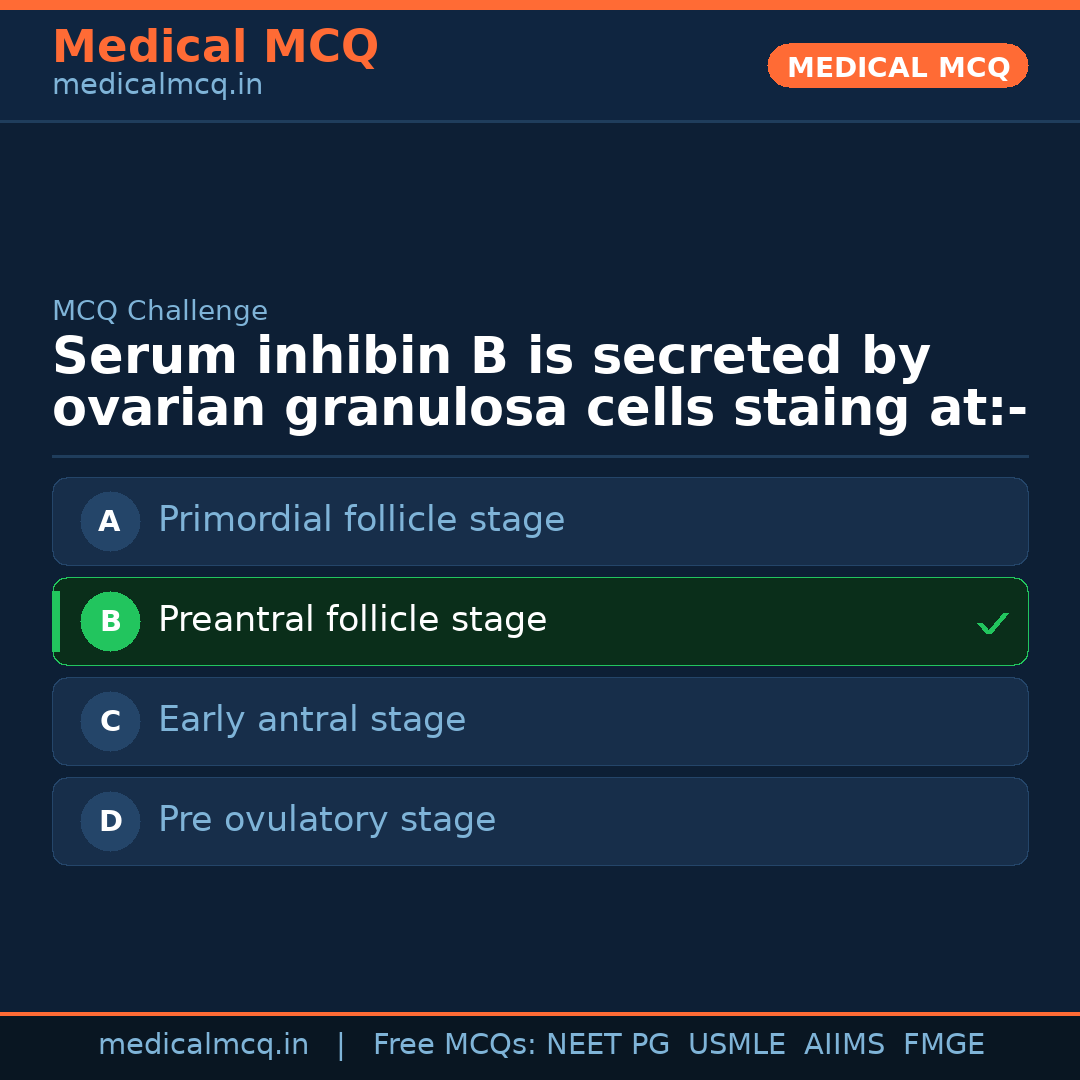Select the FMGE footer label

[x=944, y=1045]
